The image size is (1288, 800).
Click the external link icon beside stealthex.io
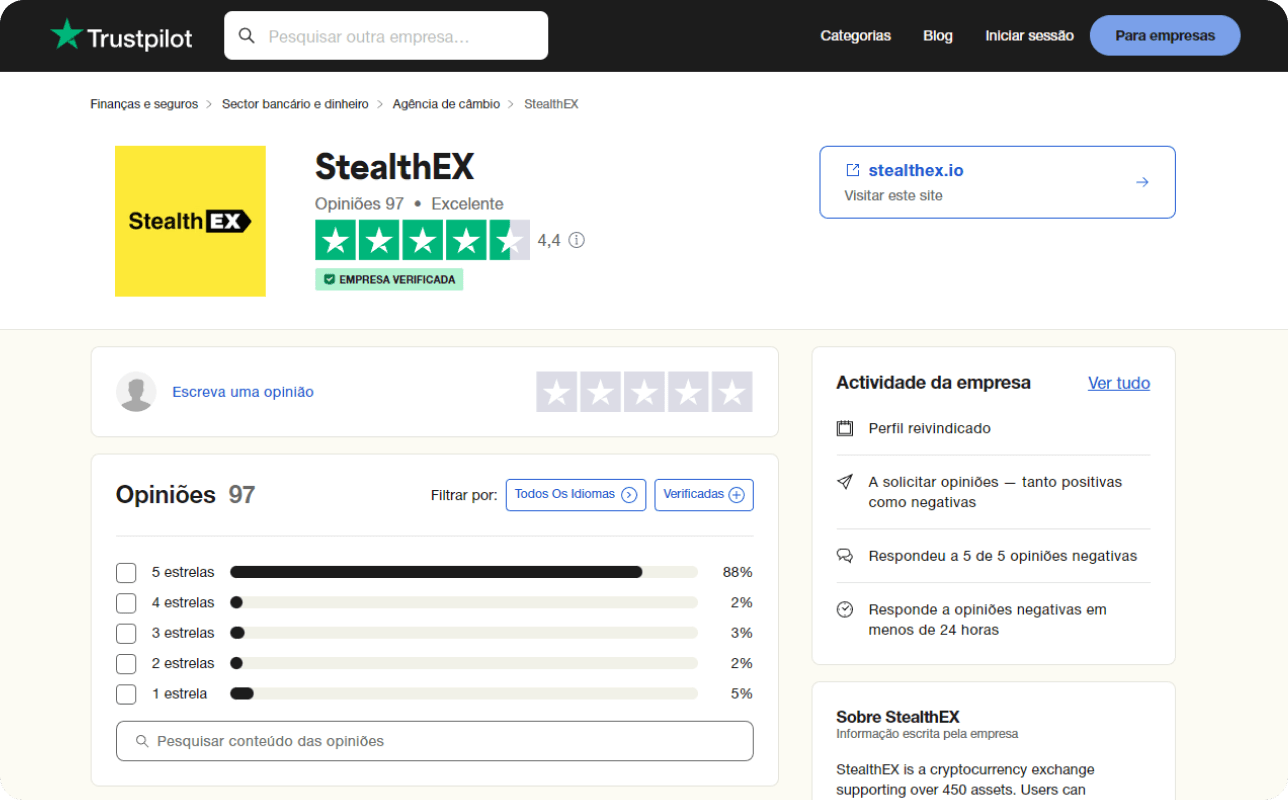click(x=853, y=170)
